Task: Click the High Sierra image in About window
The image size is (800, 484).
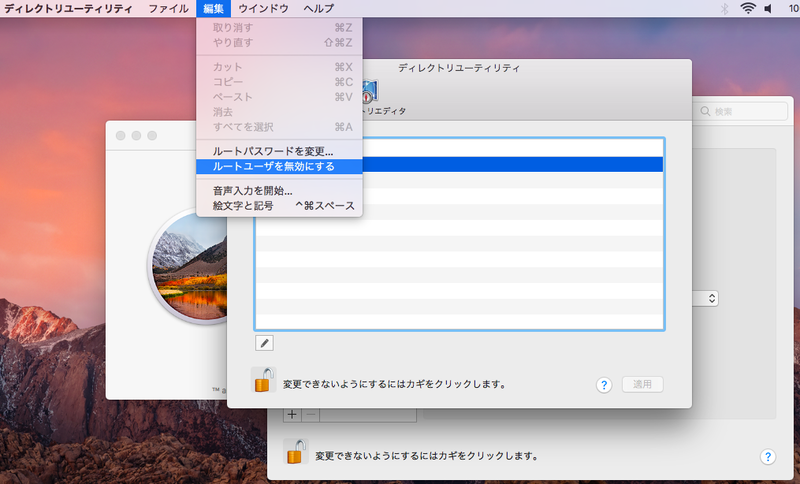Action: click(x=189, y=266)
